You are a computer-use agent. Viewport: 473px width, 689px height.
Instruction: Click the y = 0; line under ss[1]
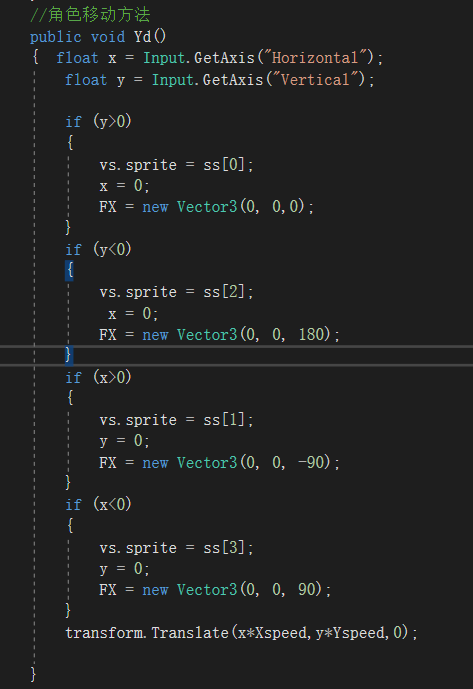click(x=124, y=441)
